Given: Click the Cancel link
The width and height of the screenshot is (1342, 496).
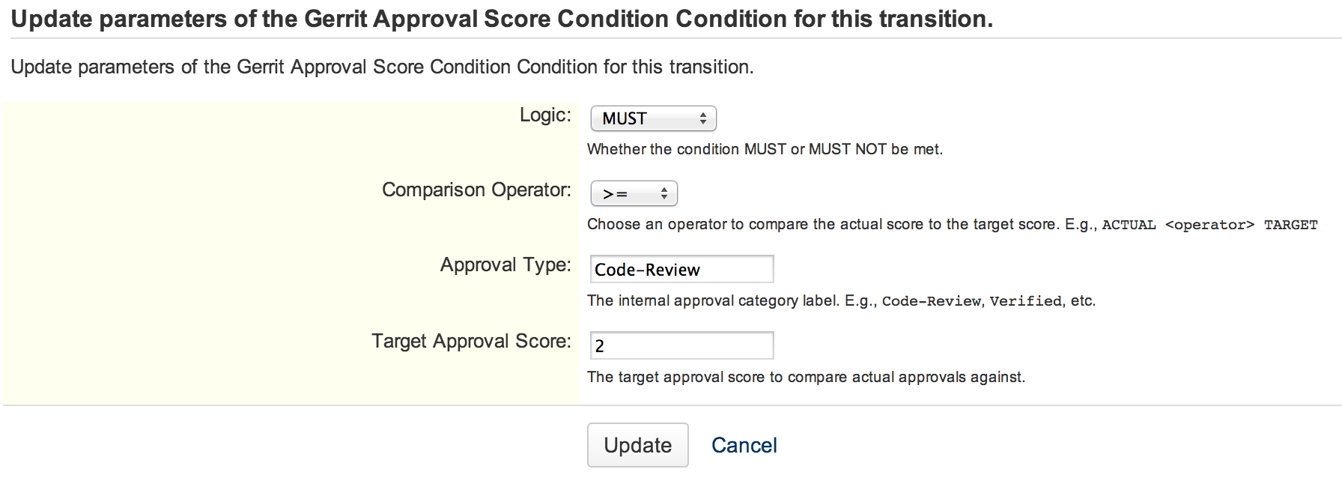Looking at the screenshot, I should click(x=744, y=445).
